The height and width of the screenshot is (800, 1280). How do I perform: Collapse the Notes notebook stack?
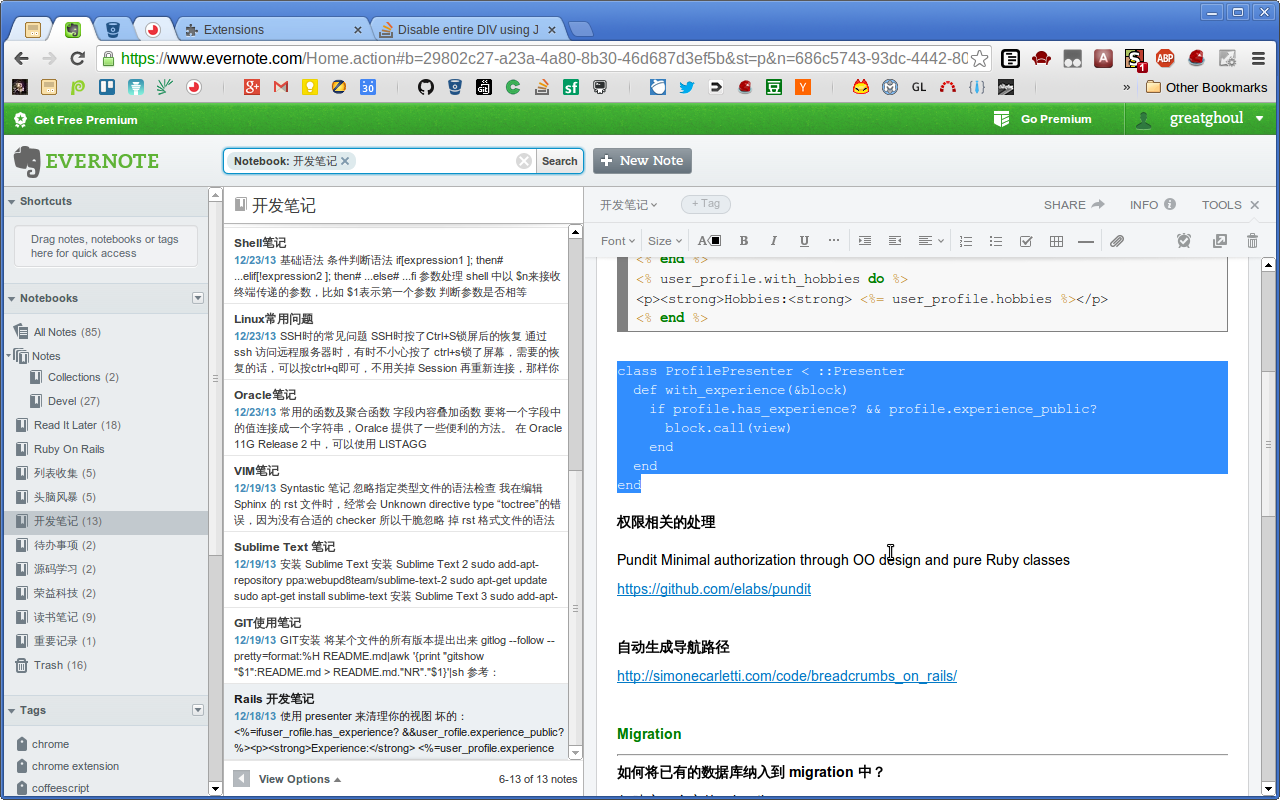click(x=10, y=355)
